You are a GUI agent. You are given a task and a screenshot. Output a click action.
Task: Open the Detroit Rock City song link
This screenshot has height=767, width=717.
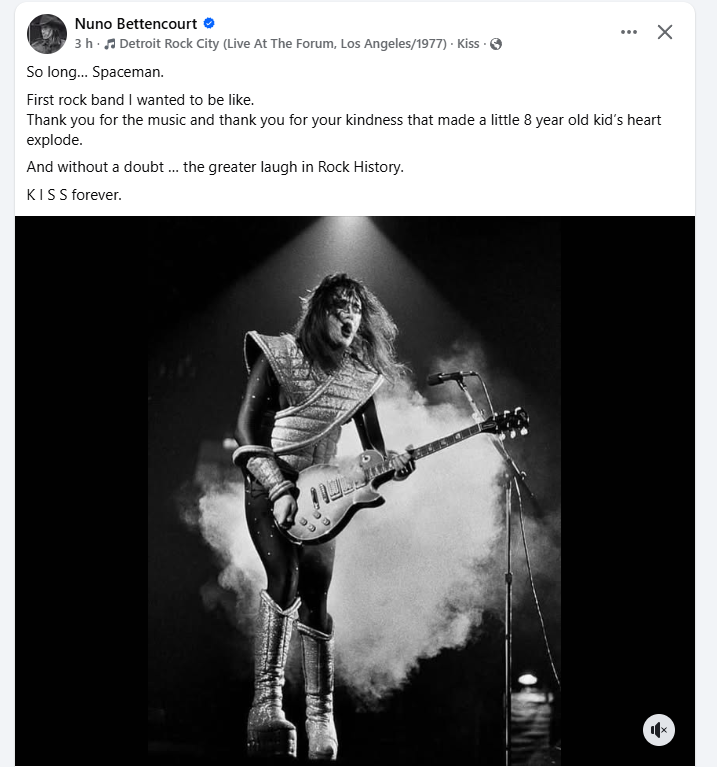(x=284, y=44)
